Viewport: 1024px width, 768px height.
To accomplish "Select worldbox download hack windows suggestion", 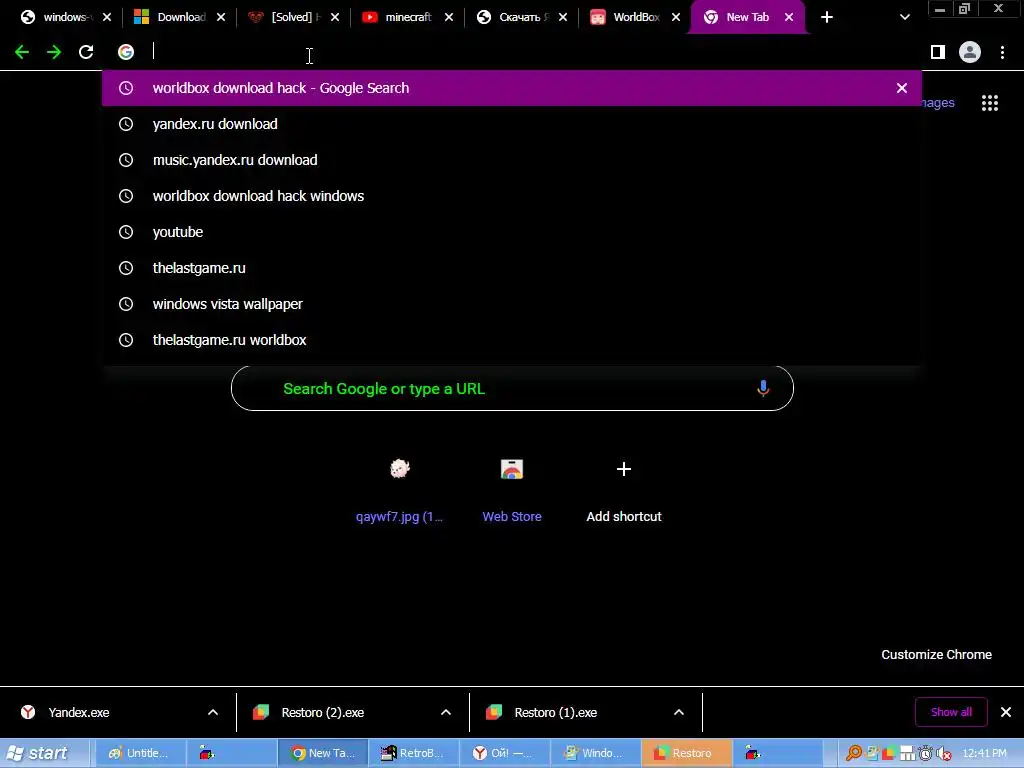I will click(x=511, y=196).
